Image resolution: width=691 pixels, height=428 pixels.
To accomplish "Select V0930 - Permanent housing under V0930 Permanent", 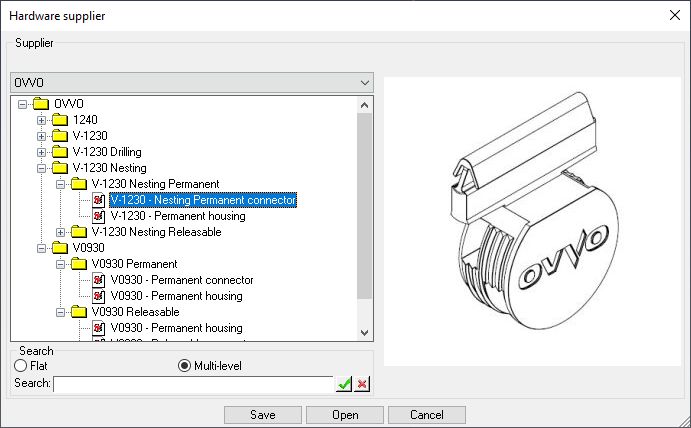I will 176,296.
